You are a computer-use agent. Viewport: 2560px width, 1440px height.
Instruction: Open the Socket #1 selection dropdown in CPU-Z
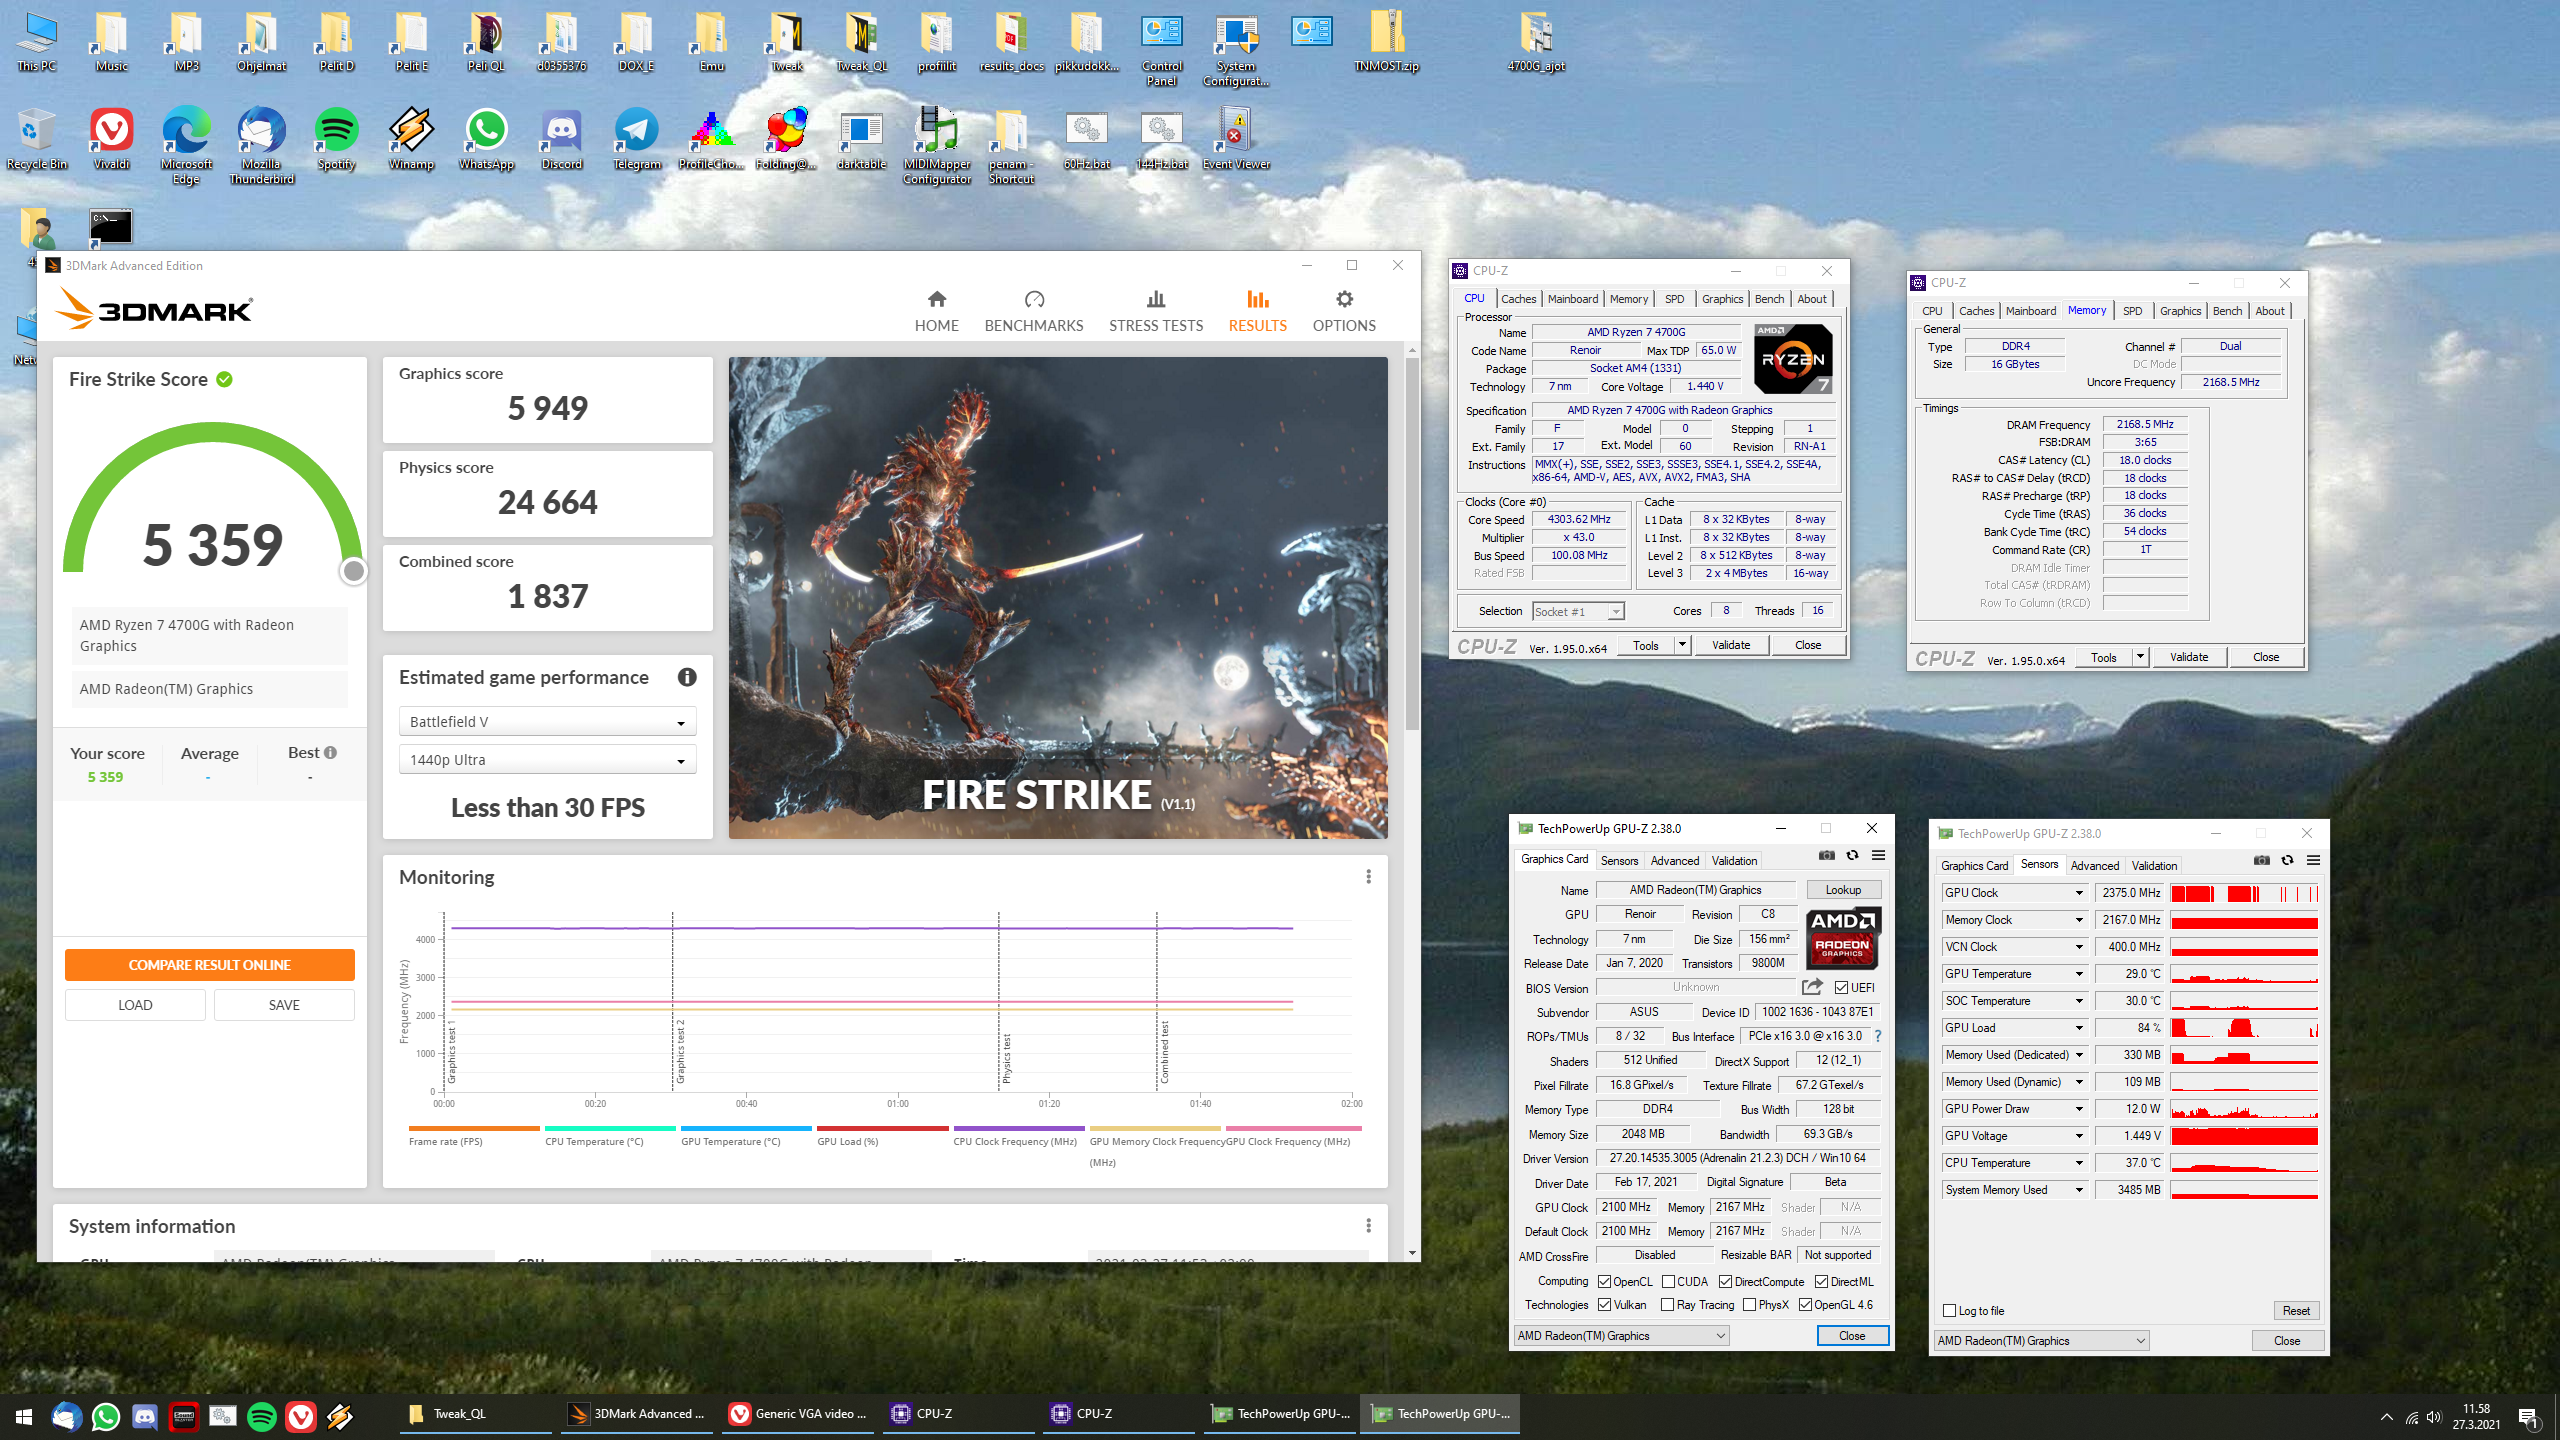(1578, 611)
